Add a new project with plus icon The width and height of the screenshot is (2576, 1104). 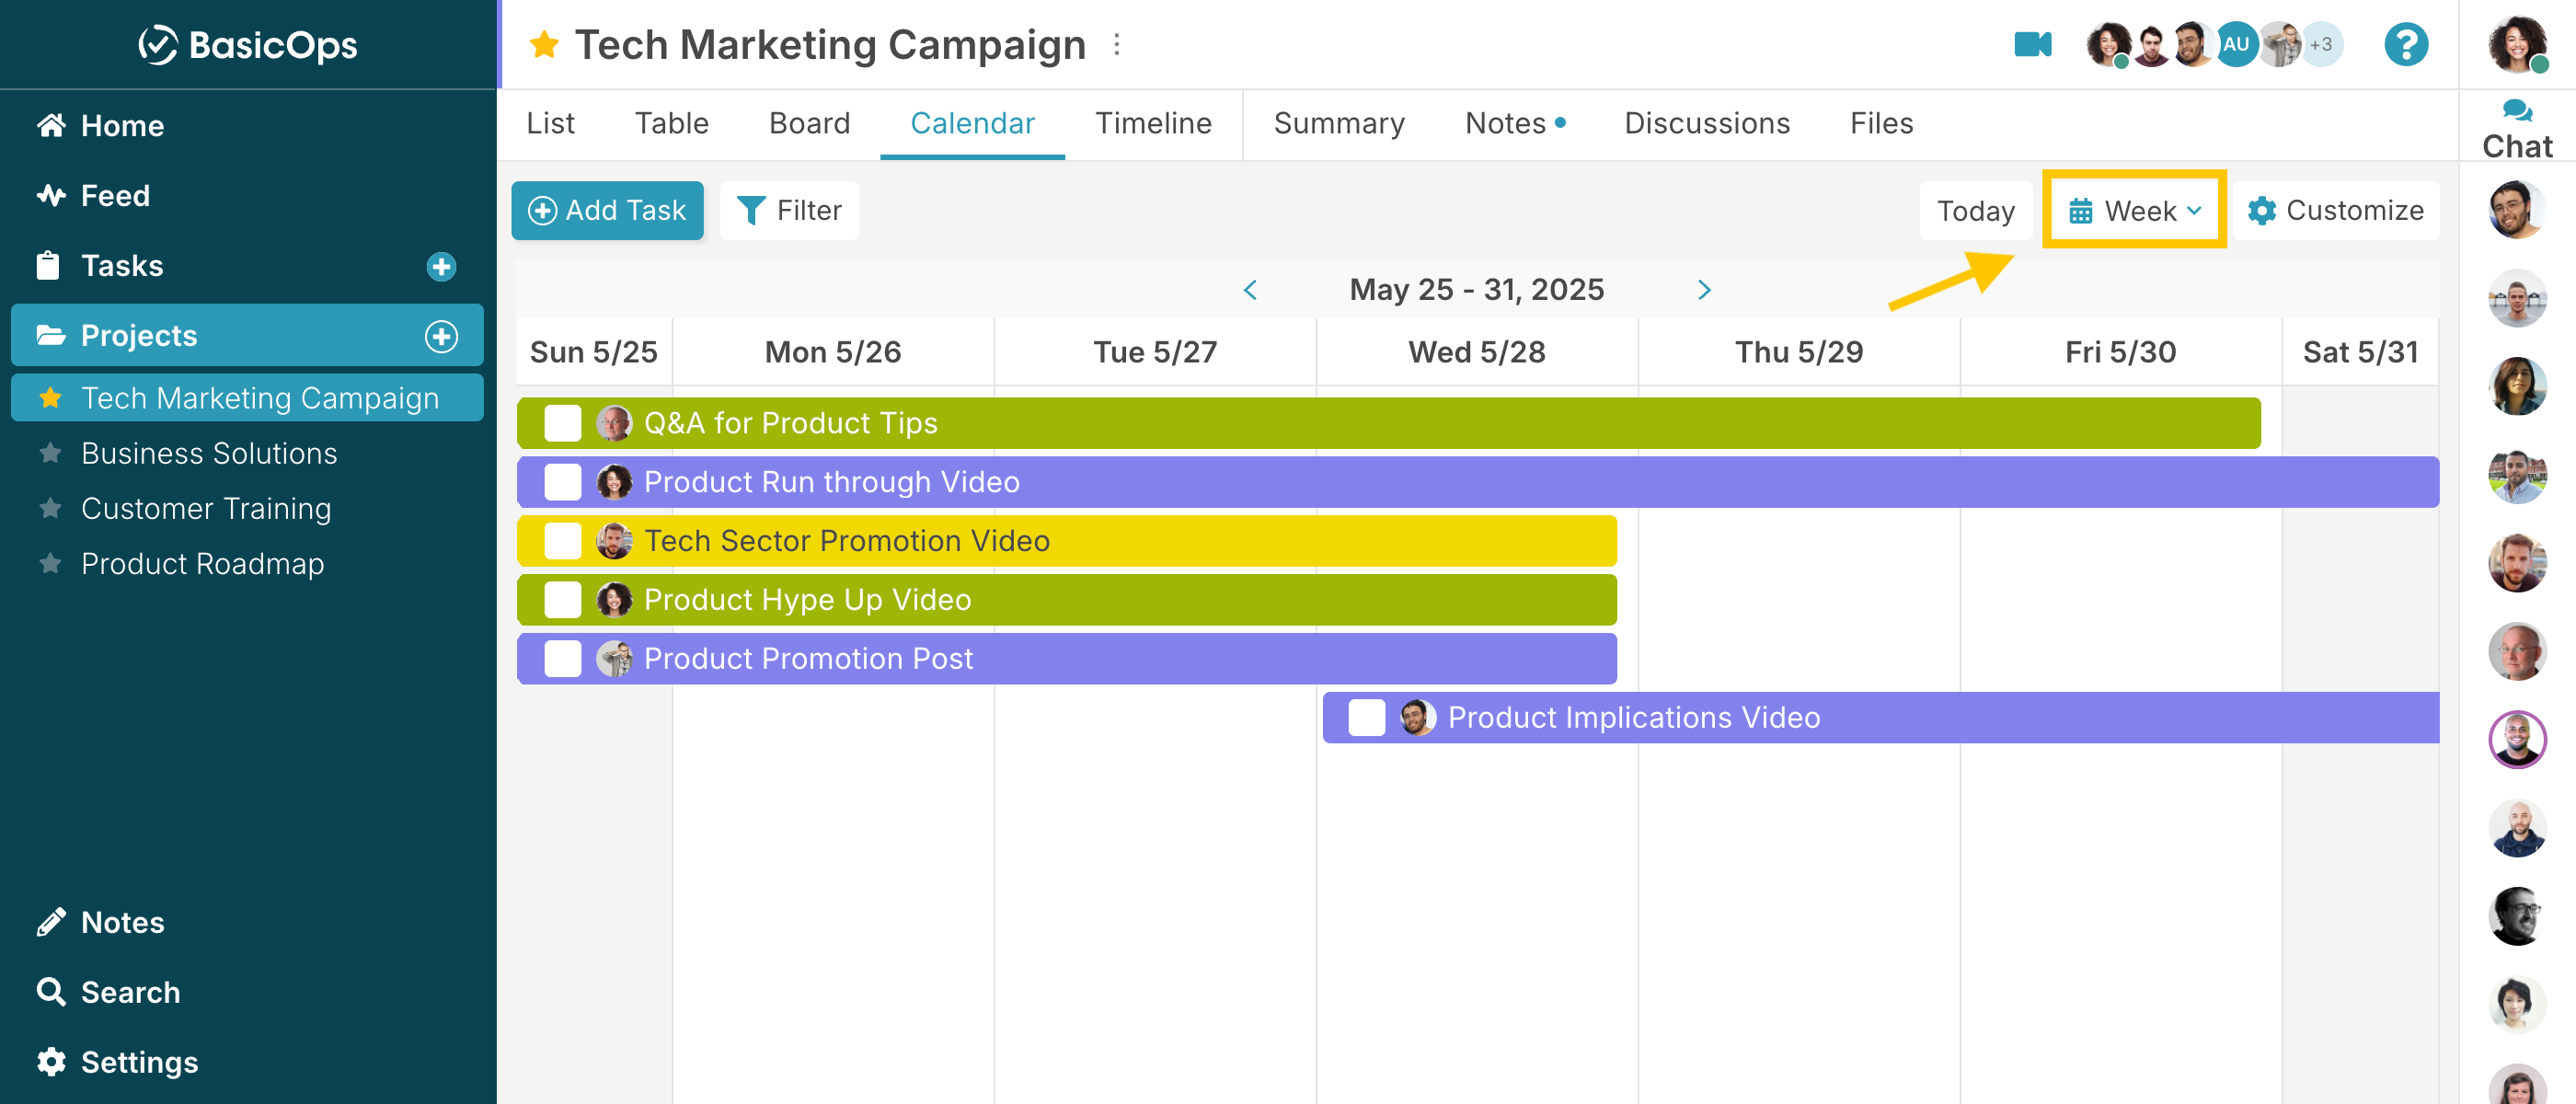pyautogui.click(x=441, y=336)
